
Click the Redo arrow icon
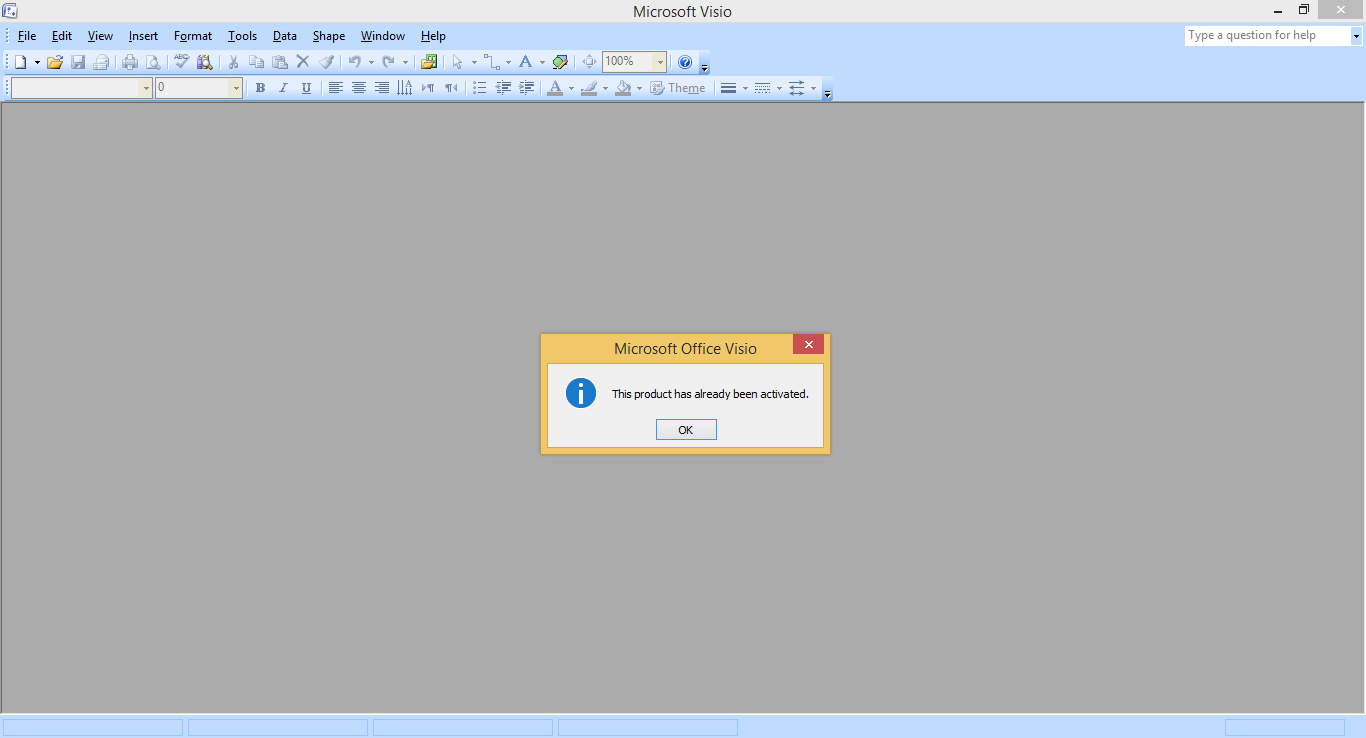click(389, 62)
